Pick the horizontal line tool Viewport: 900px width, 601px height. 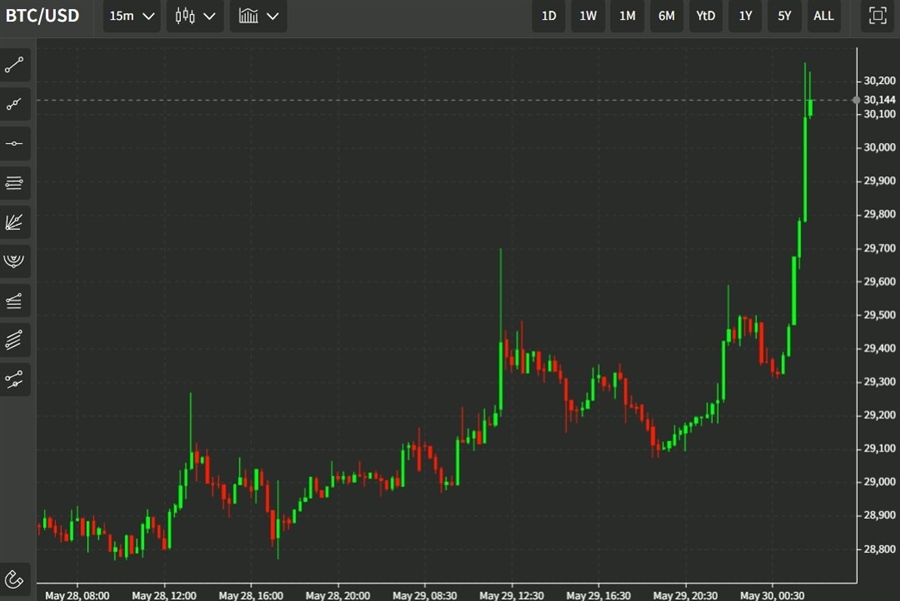pos(15,143)
